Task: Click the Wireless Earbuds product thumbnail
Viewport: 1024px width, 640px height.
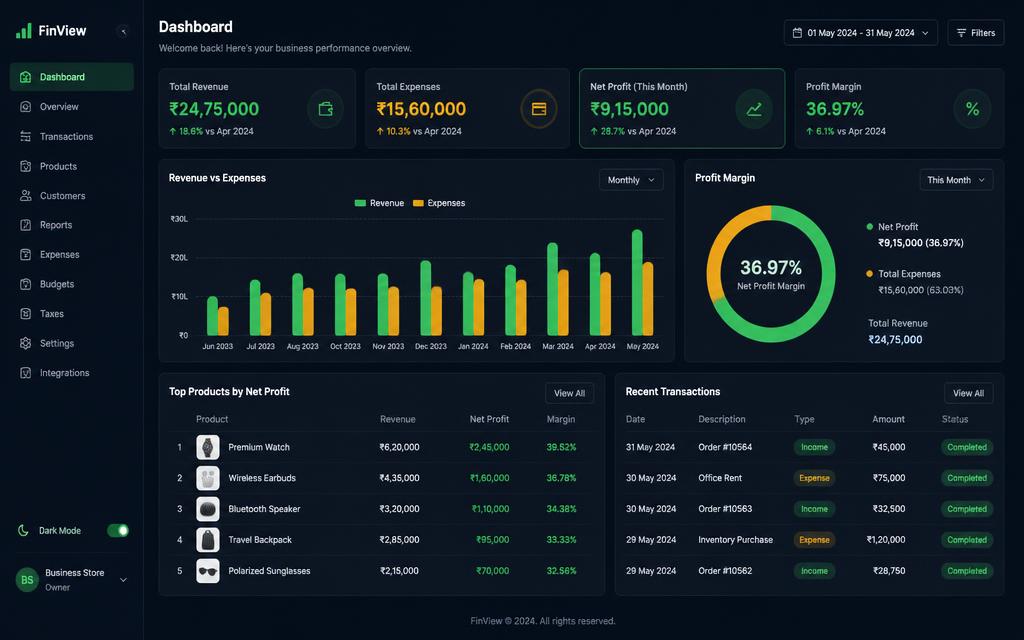Action: click(208, 478)
